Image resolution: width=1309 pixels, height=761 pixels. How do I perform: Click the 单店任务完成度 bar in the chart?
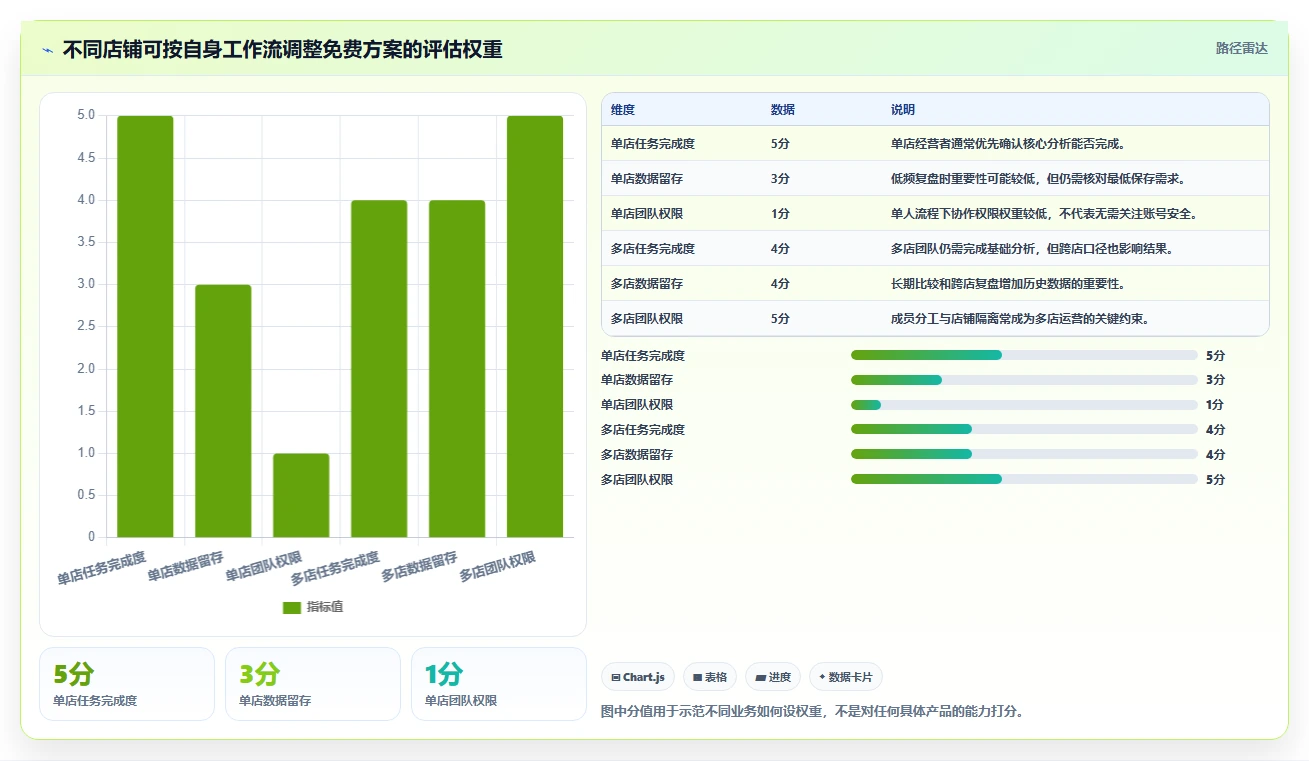145,326
